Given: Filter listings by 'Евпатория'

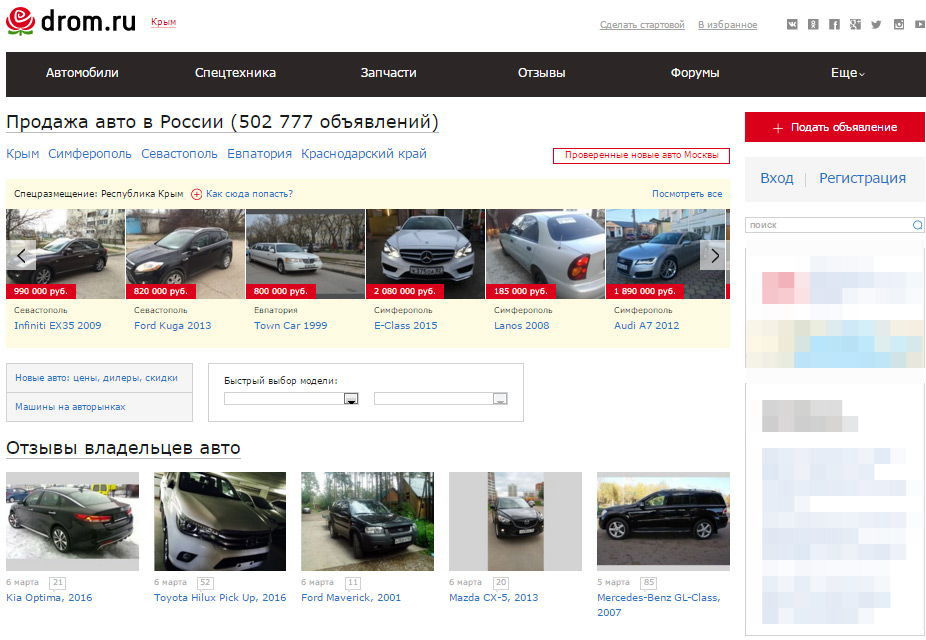Looking at the screenshot, I should (x=259, y=154).
